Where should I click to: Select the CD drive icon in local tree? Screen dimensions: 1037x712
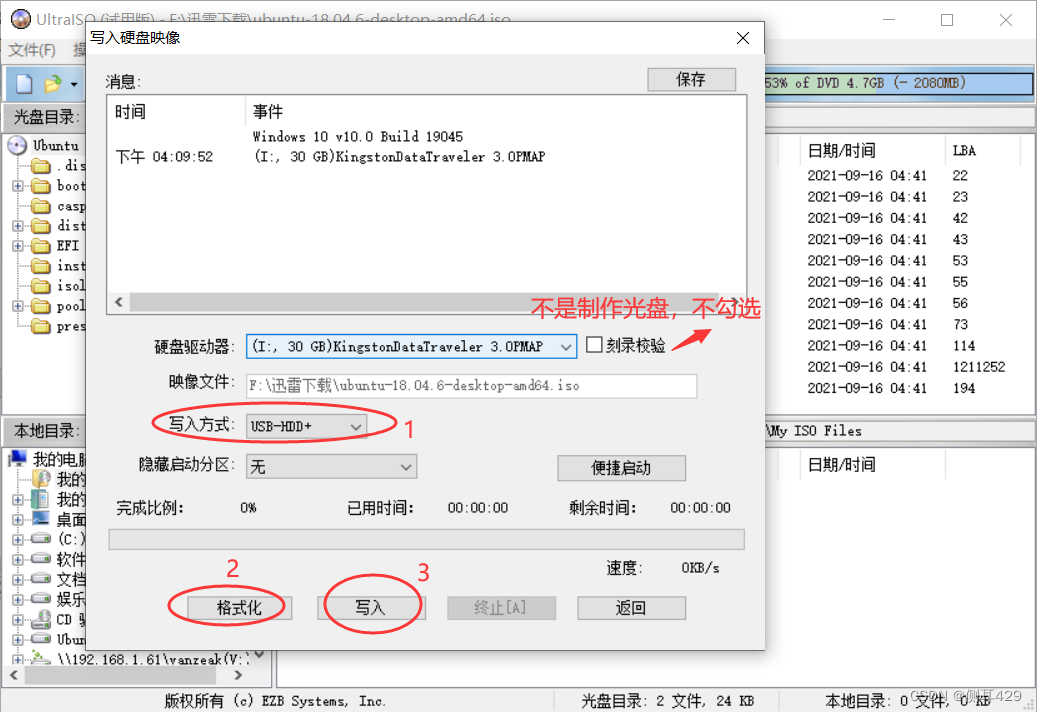(41, 619)
